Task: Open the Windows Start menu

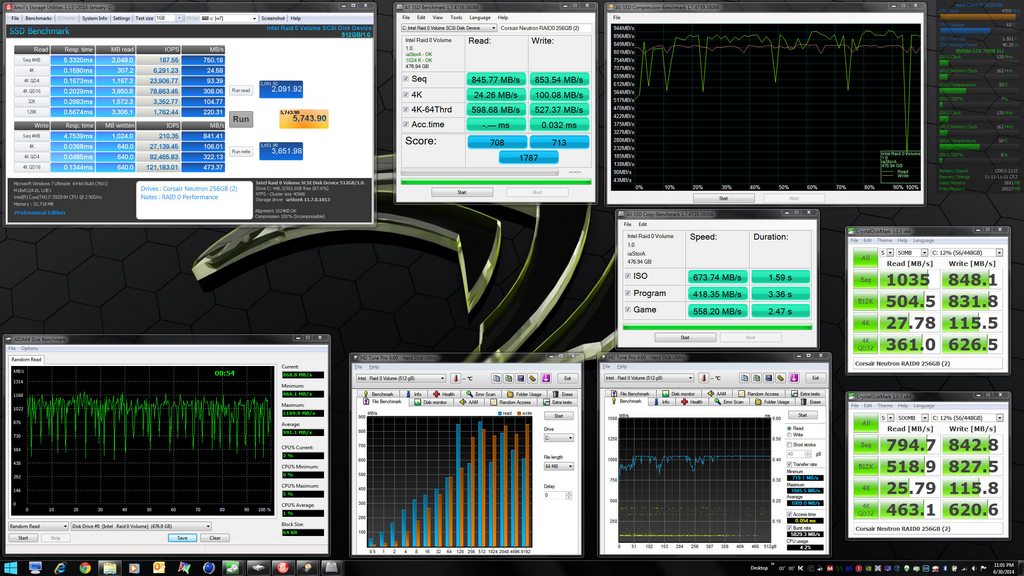Action: [x=10, y=568]
